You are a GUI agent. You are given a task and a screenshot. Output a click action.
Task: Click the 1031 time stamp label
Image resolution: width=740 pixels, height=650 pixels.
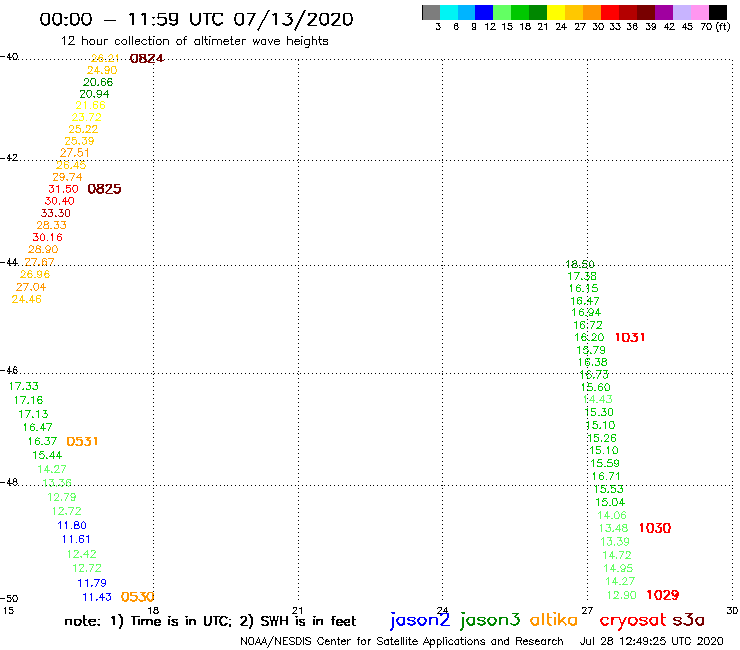click(x=630, y=337)
